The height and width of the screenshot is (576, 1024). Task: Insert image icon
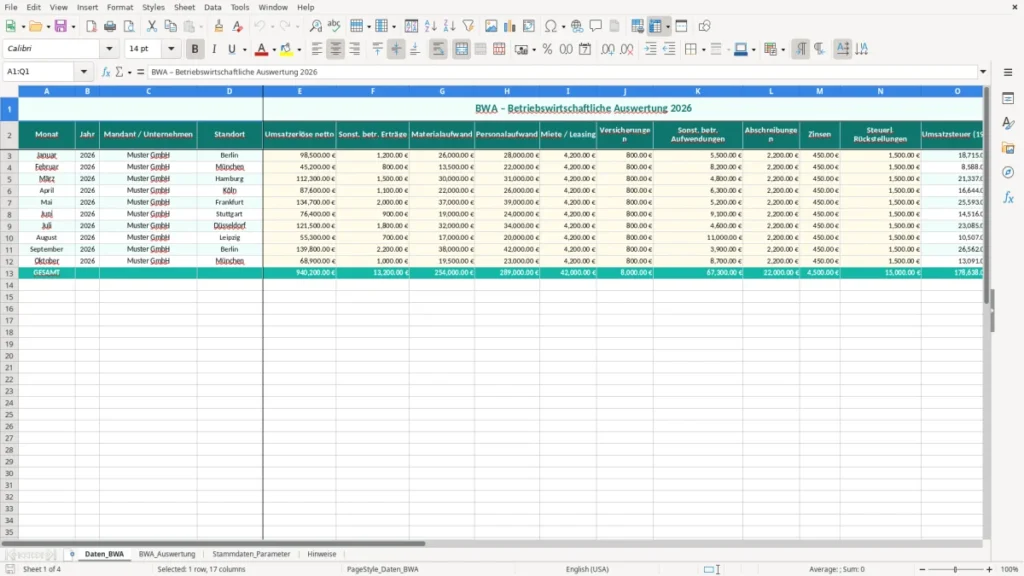coord(491,26)
